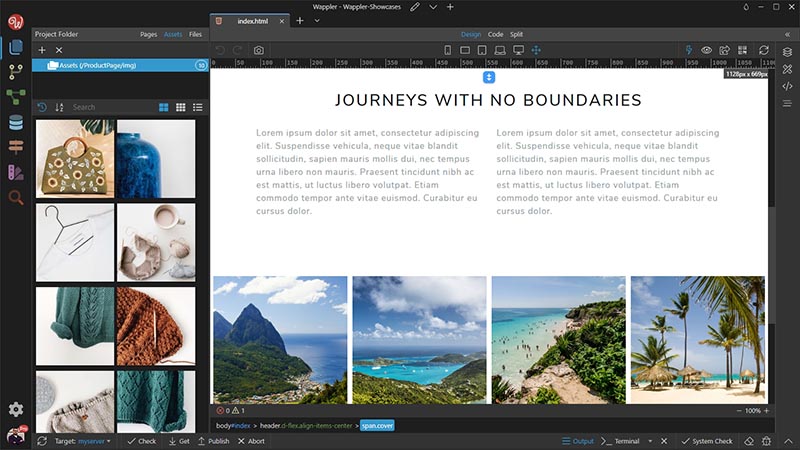Screen dimensions: 800x450
Task: Run System Check
Action: (707, 441)
